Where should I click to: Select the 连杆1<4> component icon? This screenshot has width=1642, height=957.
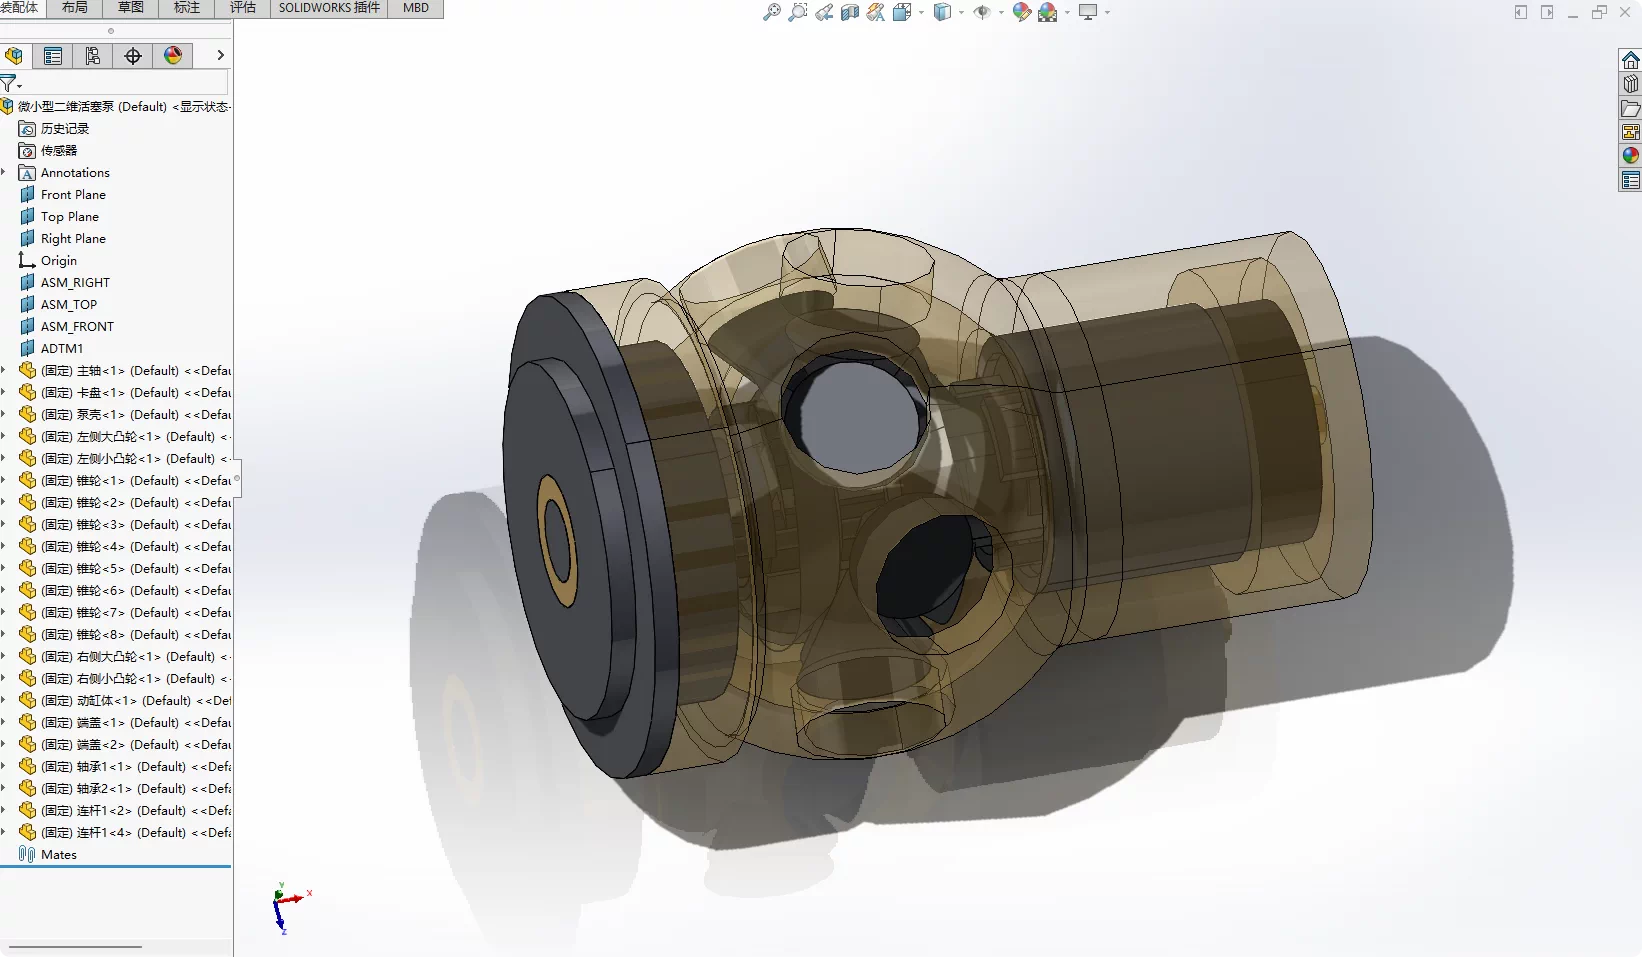point(27,833)
